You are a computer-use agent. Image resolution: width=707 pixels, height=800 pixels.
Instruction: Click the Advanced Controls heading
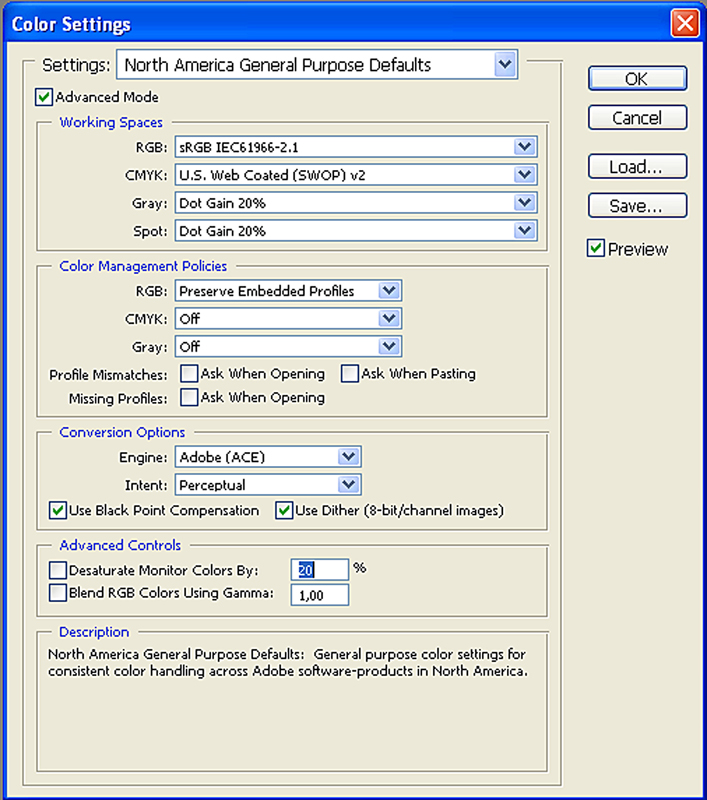point(120,545)
